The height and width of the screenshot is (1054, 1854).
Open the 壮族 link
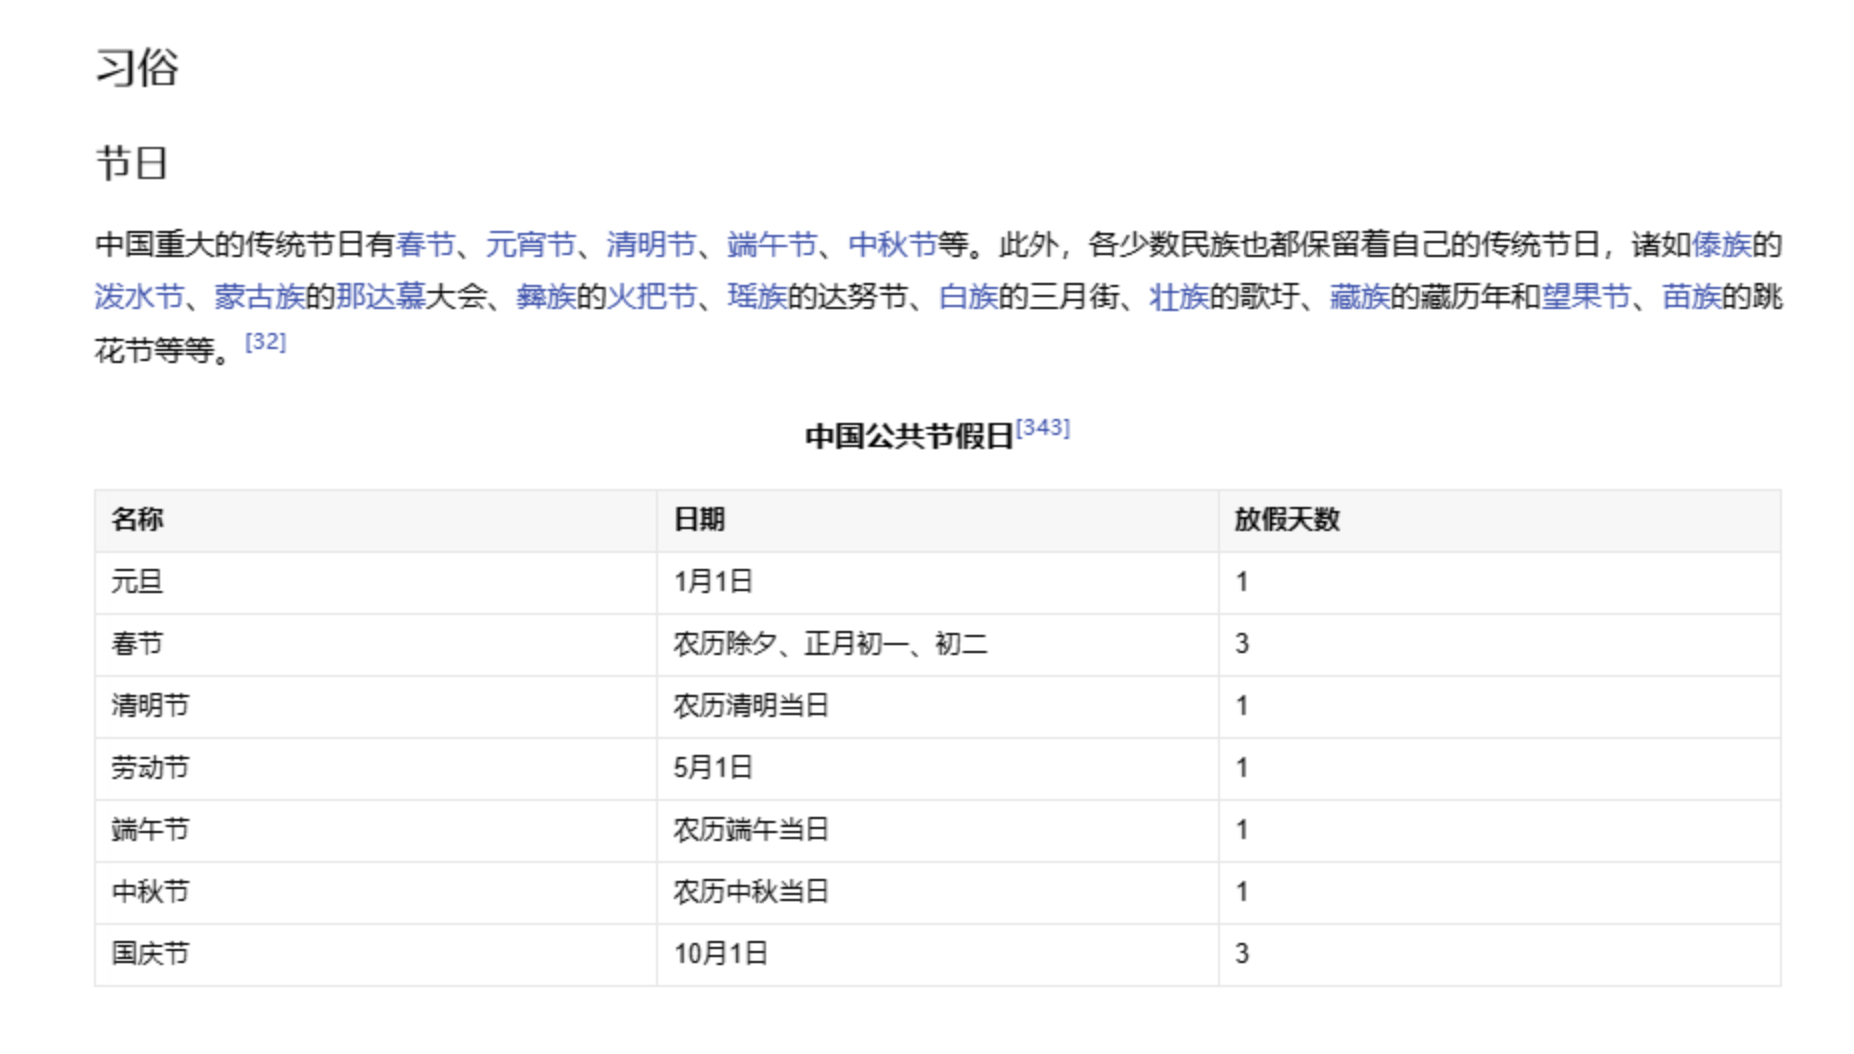click(x=1179, y=297)
